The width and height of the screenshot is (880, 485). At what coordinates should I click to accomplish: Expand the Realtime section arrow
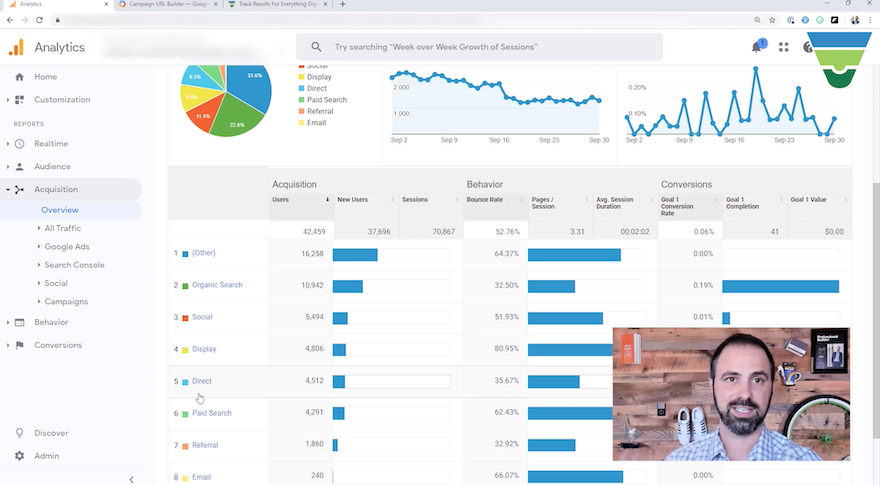pos(8,144)
